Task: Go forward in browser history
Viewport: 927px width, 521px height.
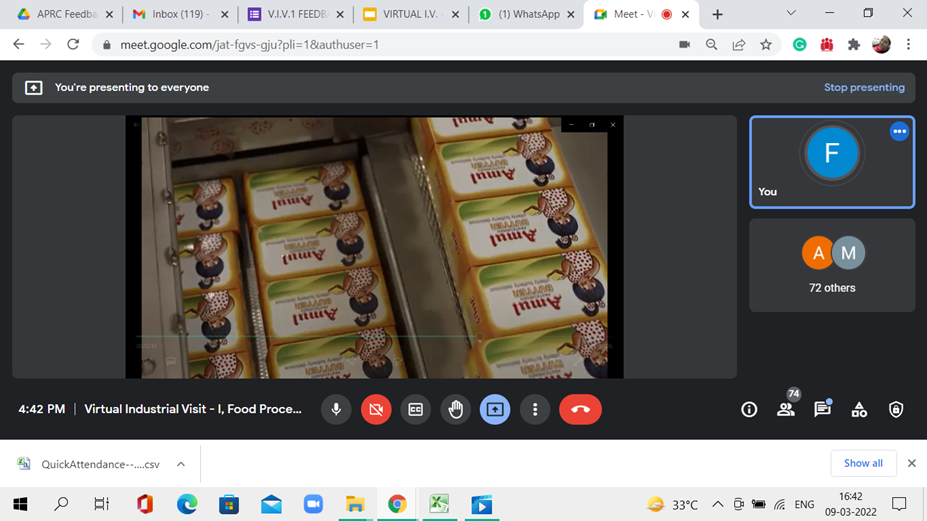Action: pyautogui.click(x=46, y=44)
